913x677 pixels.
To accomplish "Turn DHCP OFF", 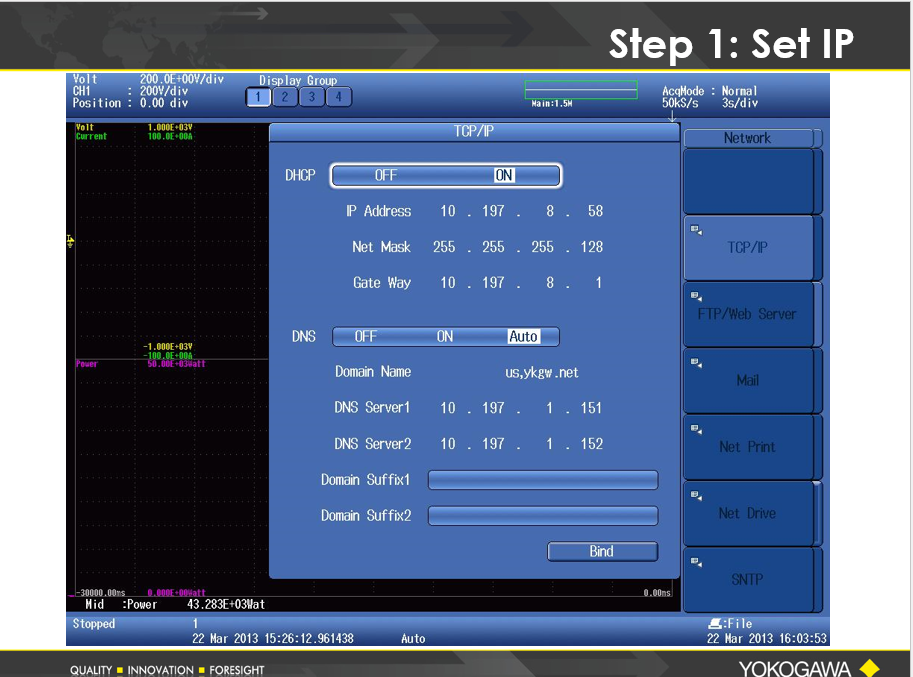I will 386,175.
